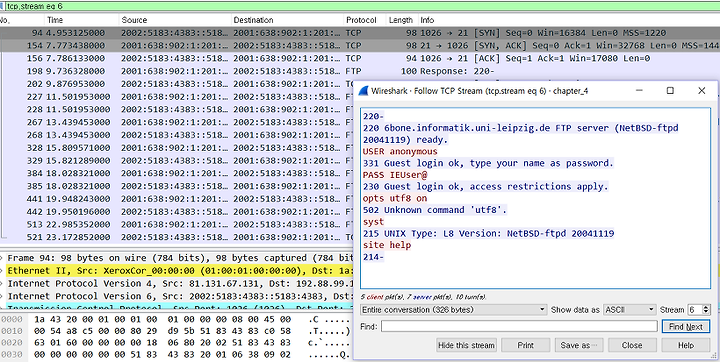
Task: Select packet 154 SYN, ACK row
Action: (360, 45)
